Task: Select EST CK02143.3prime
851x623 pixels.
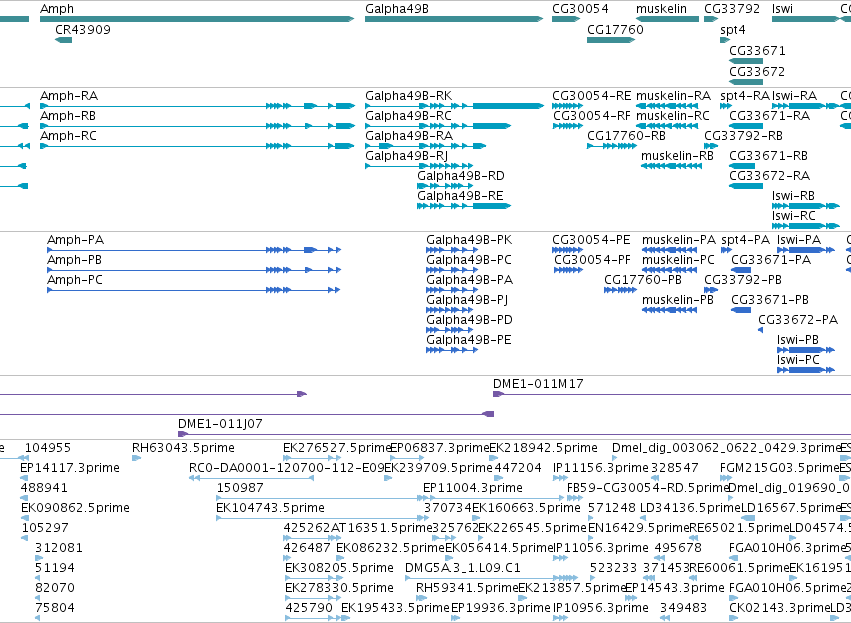Action: (x=733, y=618)
